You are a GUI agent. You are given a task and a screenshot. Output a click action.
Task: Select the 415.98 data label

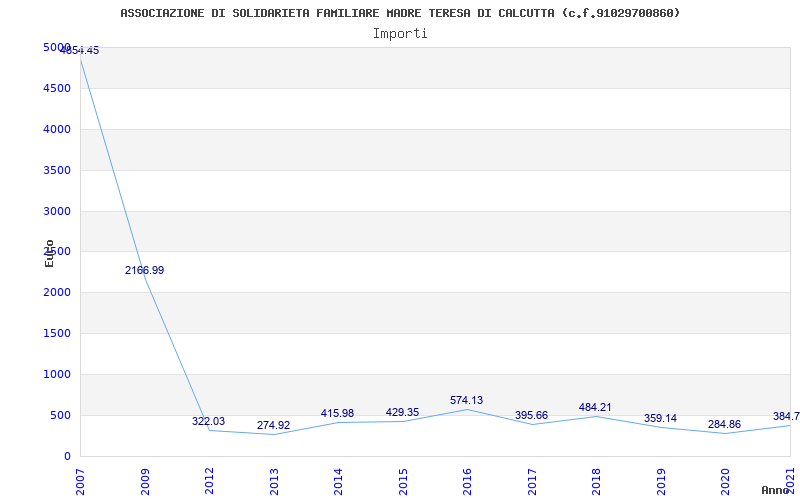pyautogui.click(x=337, y=413)
